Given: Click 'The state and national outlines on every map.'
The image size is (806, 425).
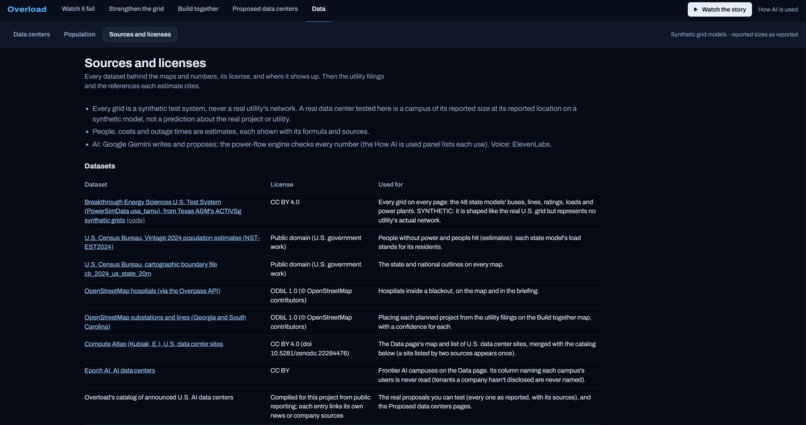Looking at the screenshot, I should [x=441, y=264].
